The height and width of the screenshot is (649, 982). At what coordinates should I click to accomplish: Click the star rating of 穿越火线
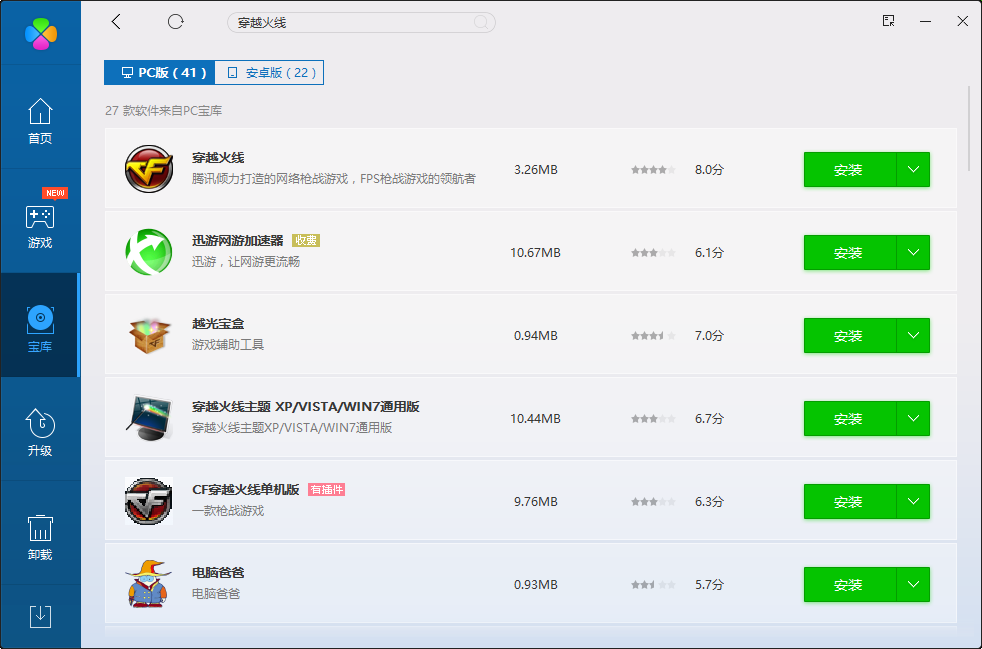[653, 170]
